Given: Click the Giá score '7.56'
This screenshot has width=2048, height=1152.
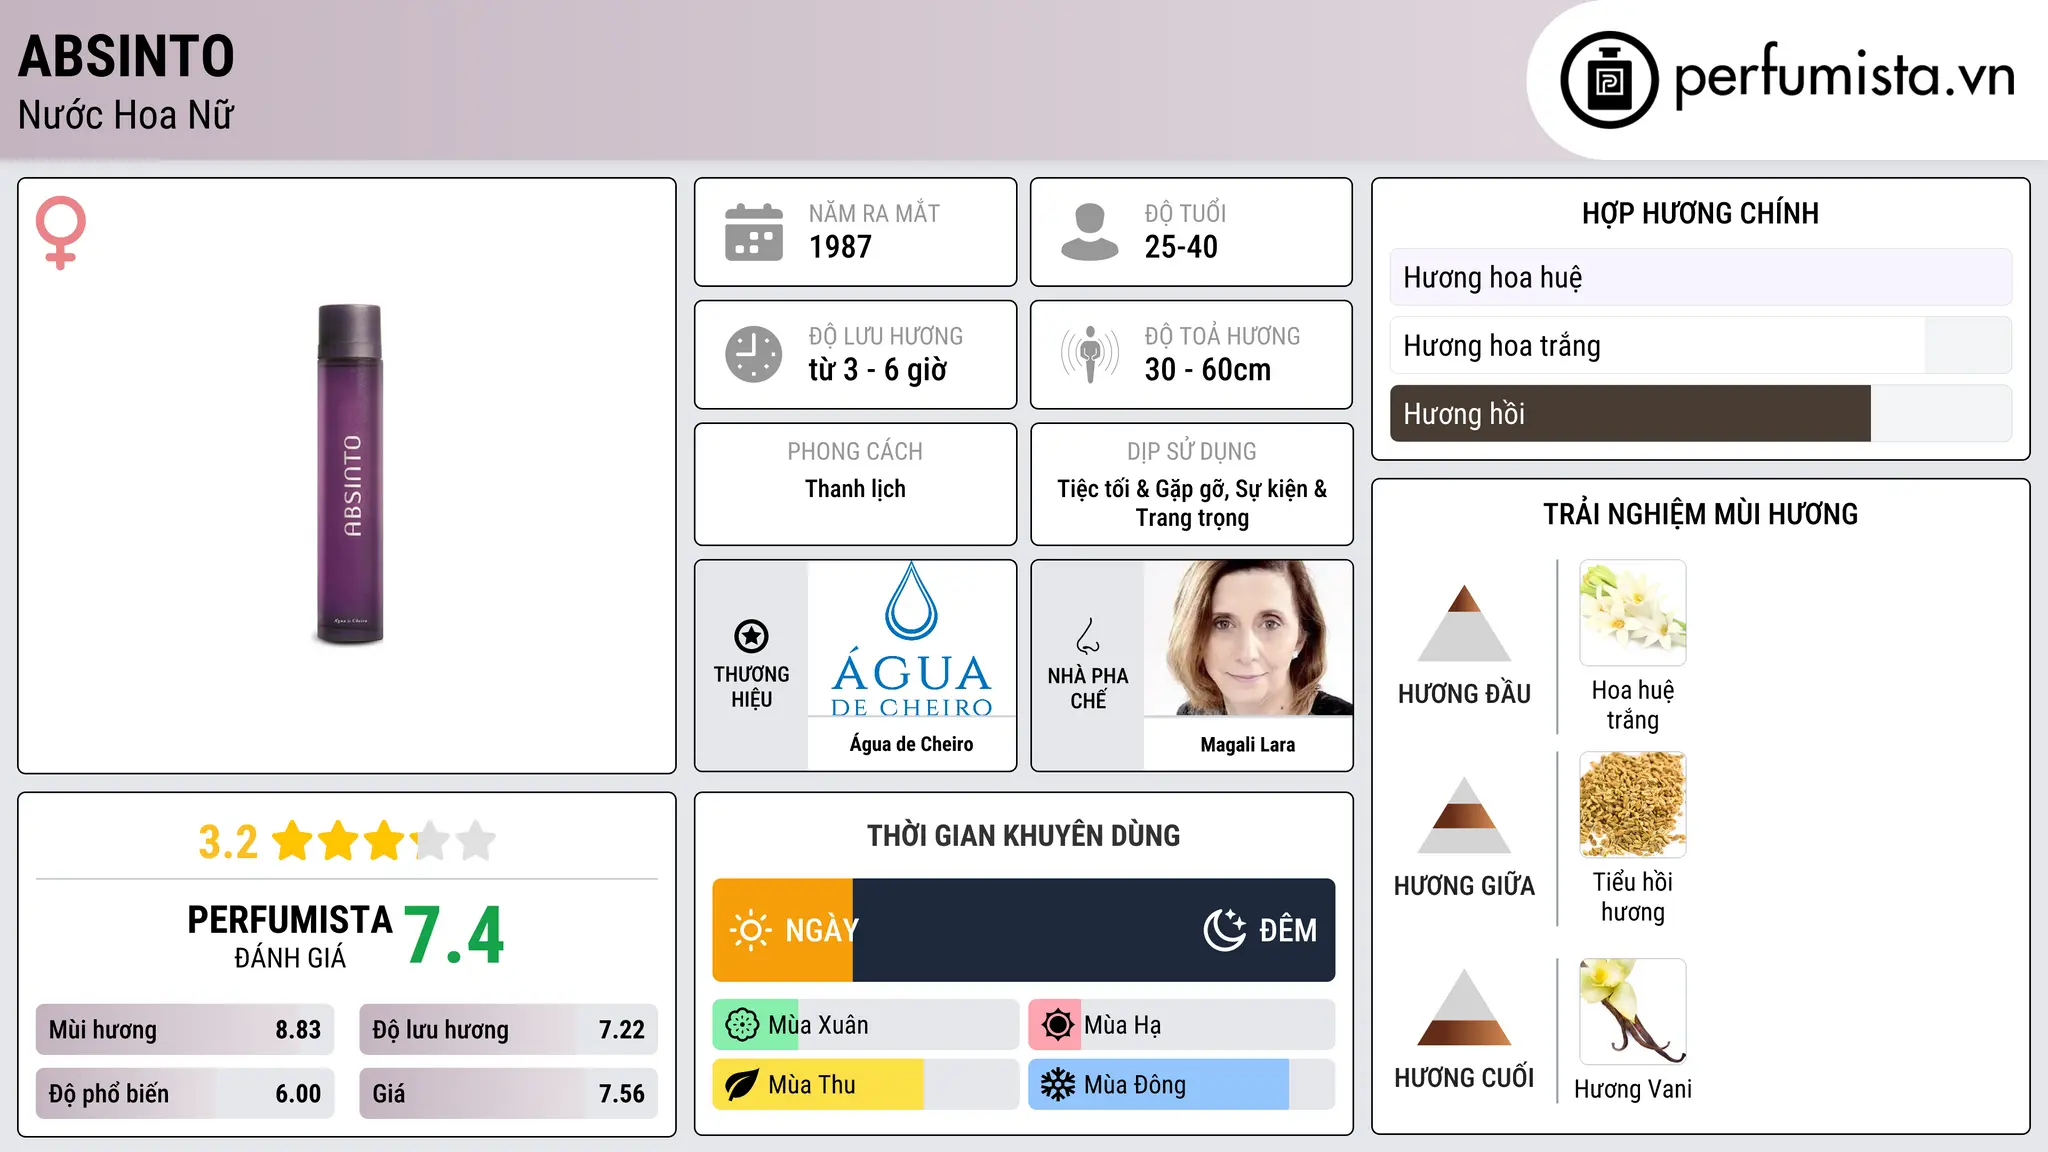Looking at the screenshot, I should coord(621,1094).
